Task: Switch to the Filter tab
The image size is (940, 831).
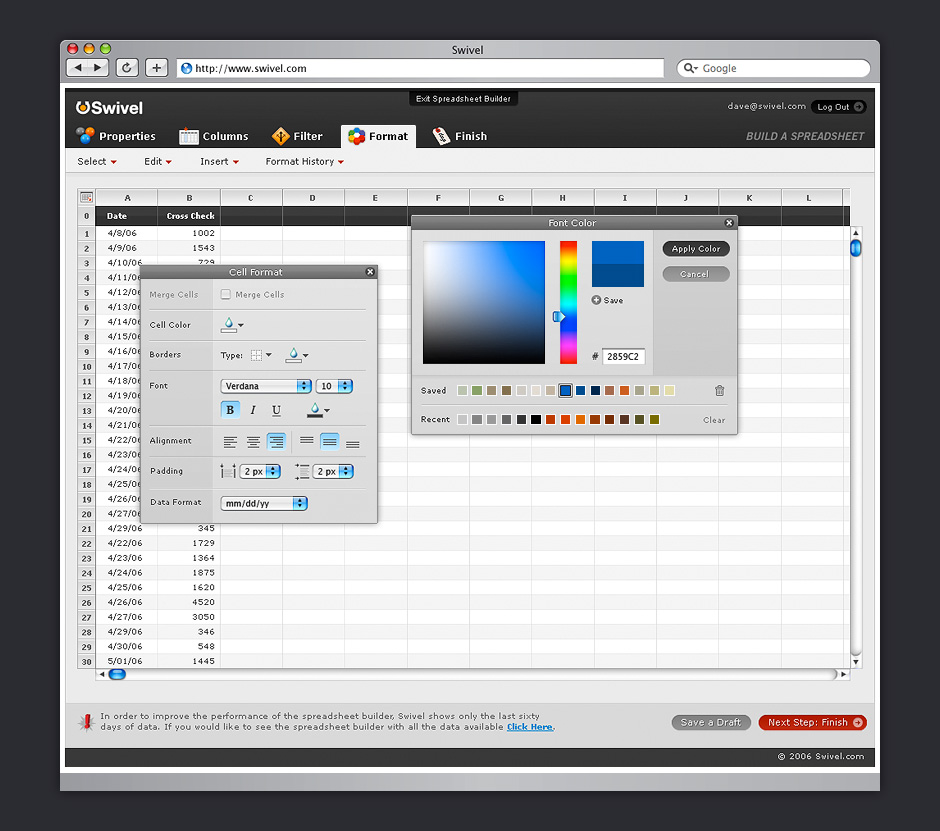Action: (297, 136)
